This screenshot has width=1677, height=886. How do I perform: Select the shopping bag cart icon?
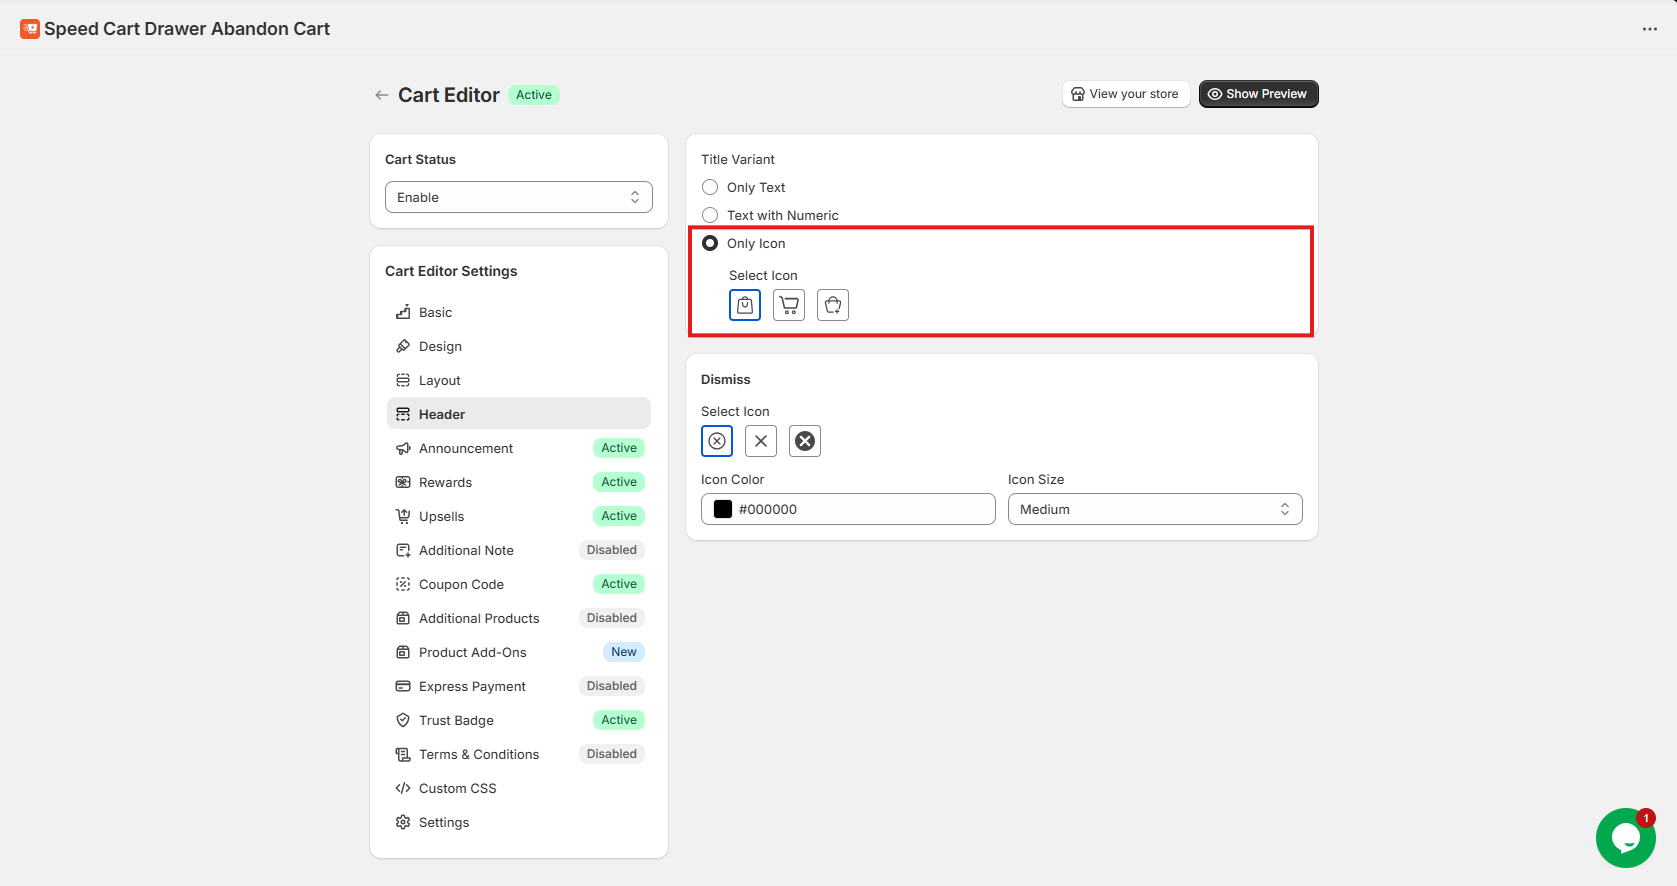745,305
